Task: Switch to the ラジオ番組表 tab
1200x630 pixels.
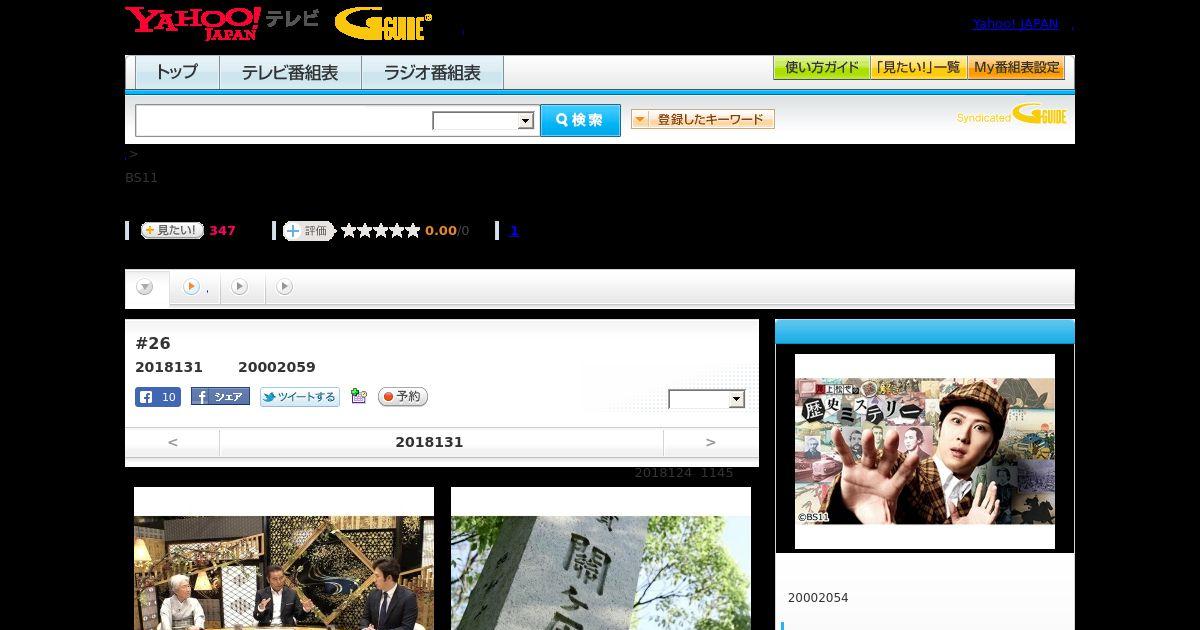Action: click(432, 73)
